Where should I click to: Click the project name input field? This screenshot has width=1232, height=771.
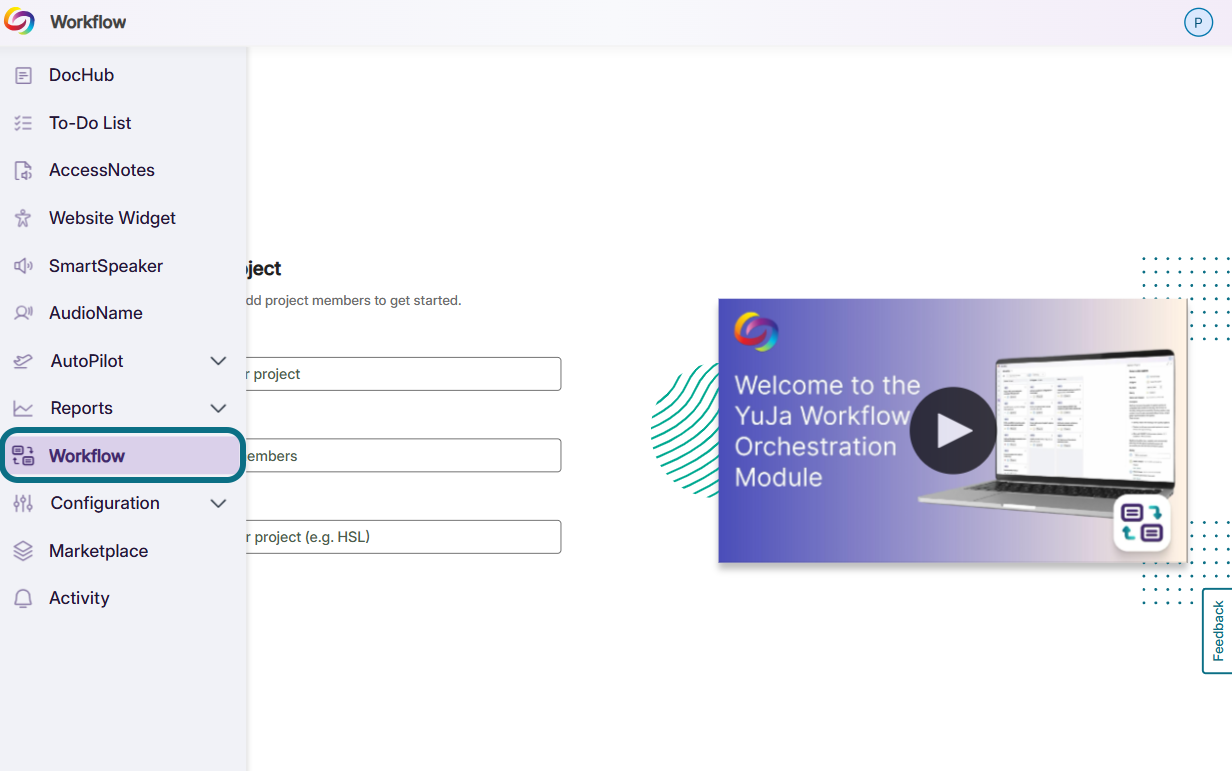tap(404, 374)
